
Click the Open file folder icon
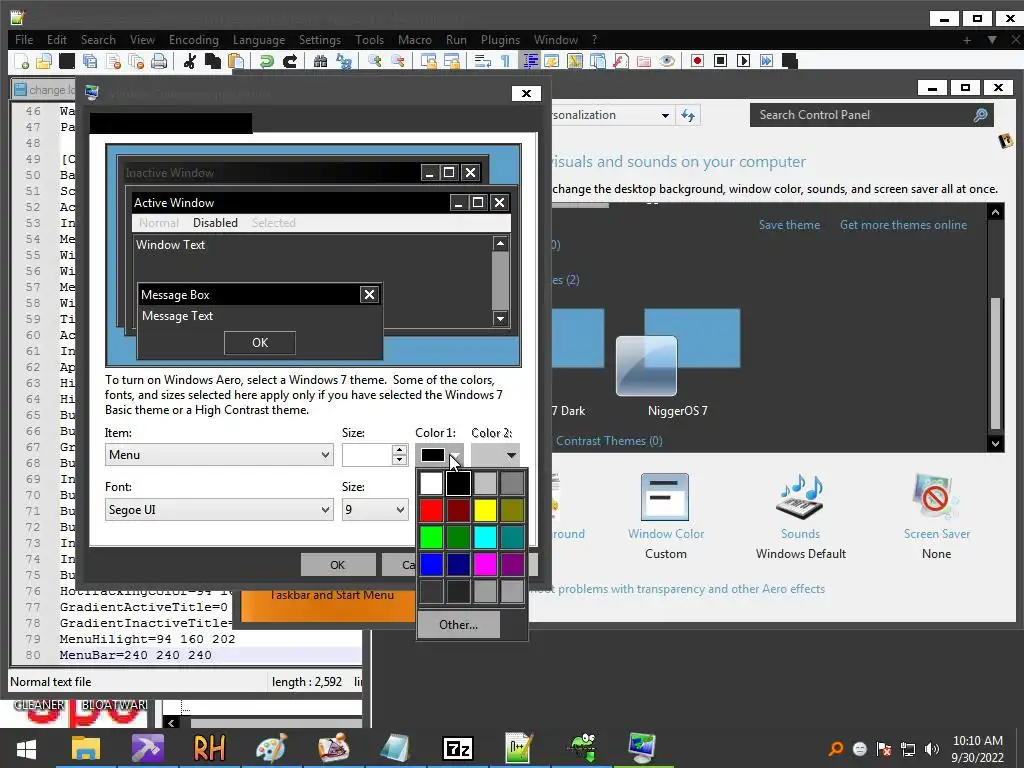[x=44, y=61]
